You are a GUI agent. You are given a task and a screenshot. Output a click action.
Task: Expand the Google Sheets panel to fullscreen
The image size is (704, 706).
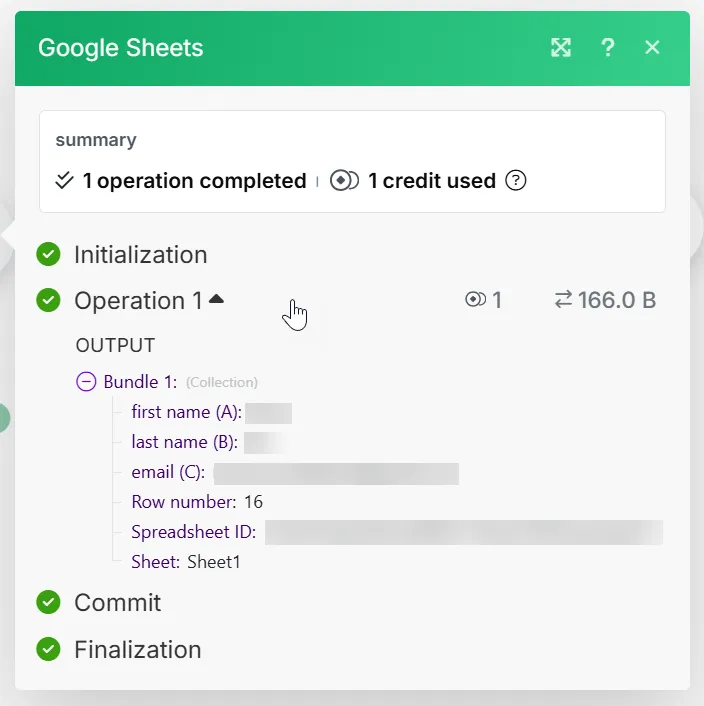pyautogui.click(x=561, y=47)
